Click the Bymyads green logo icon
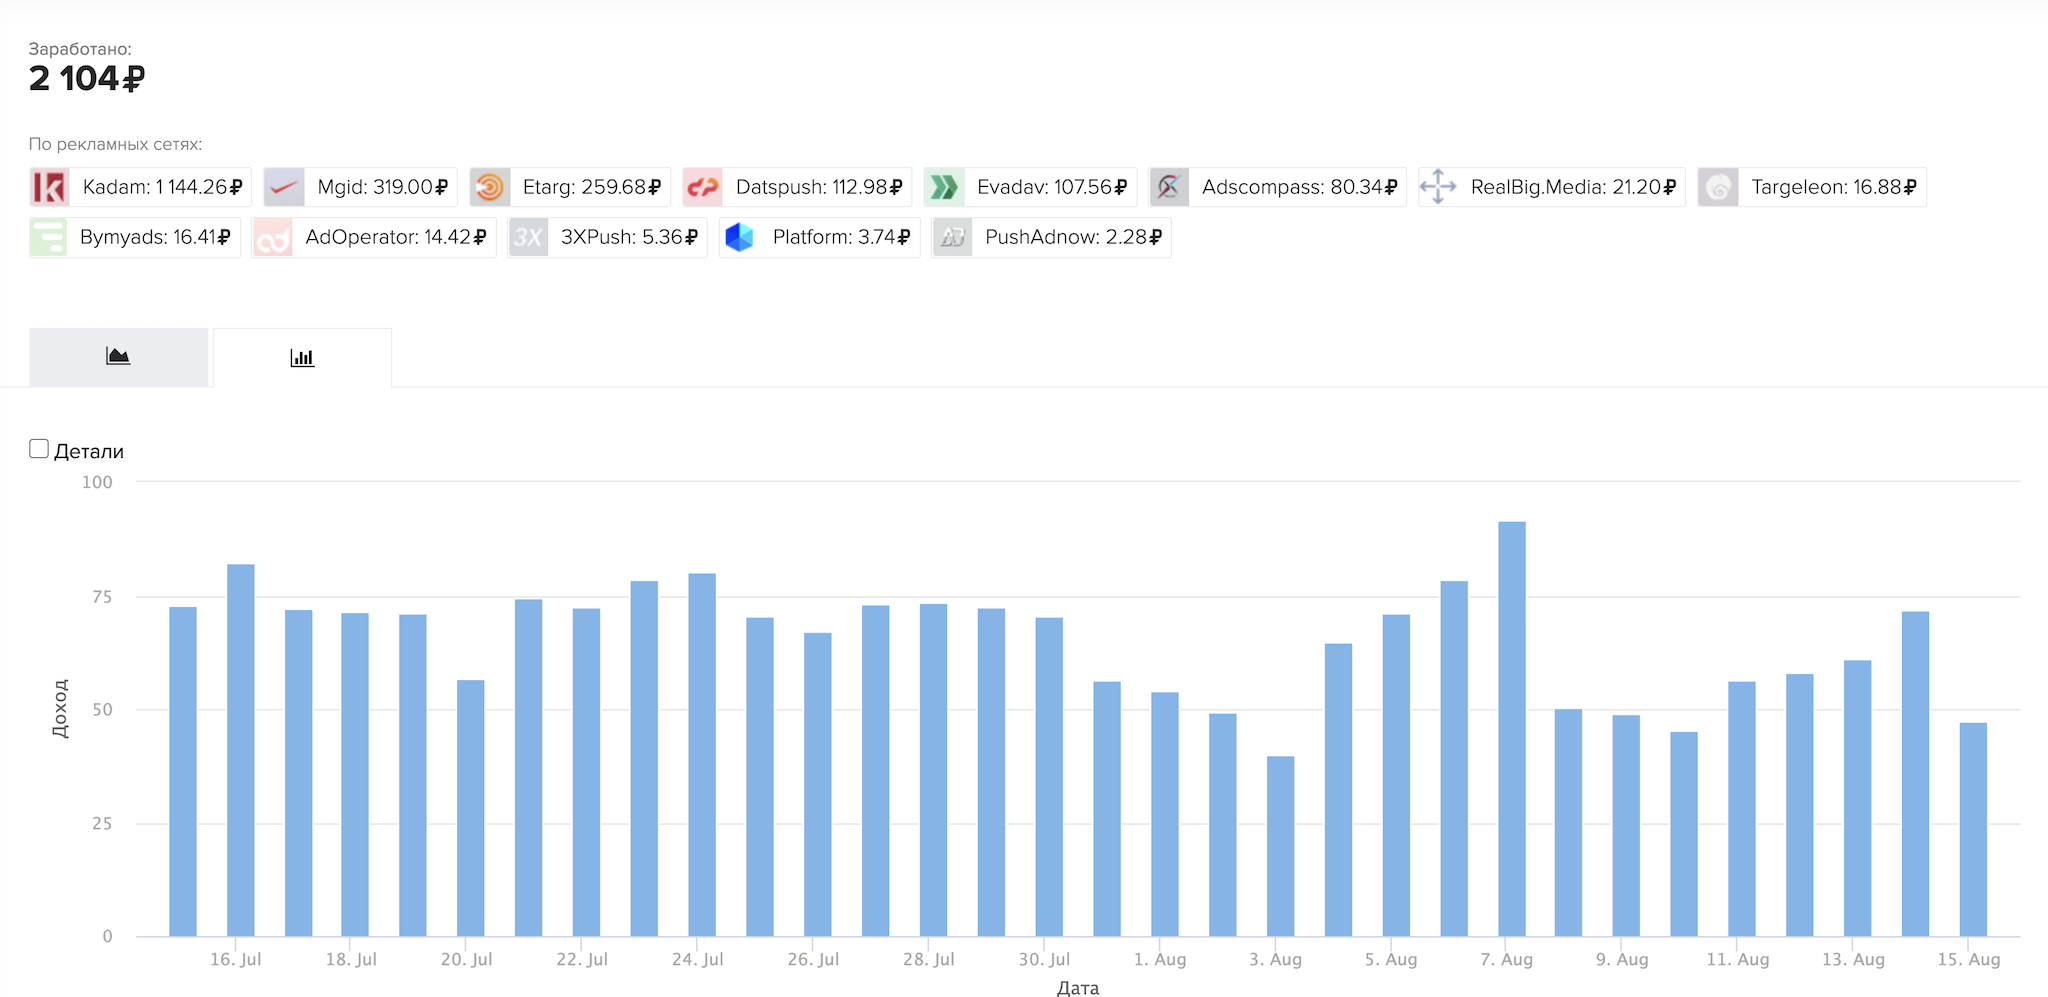This screenshot has height=997, width=2048. coord(49,237)
